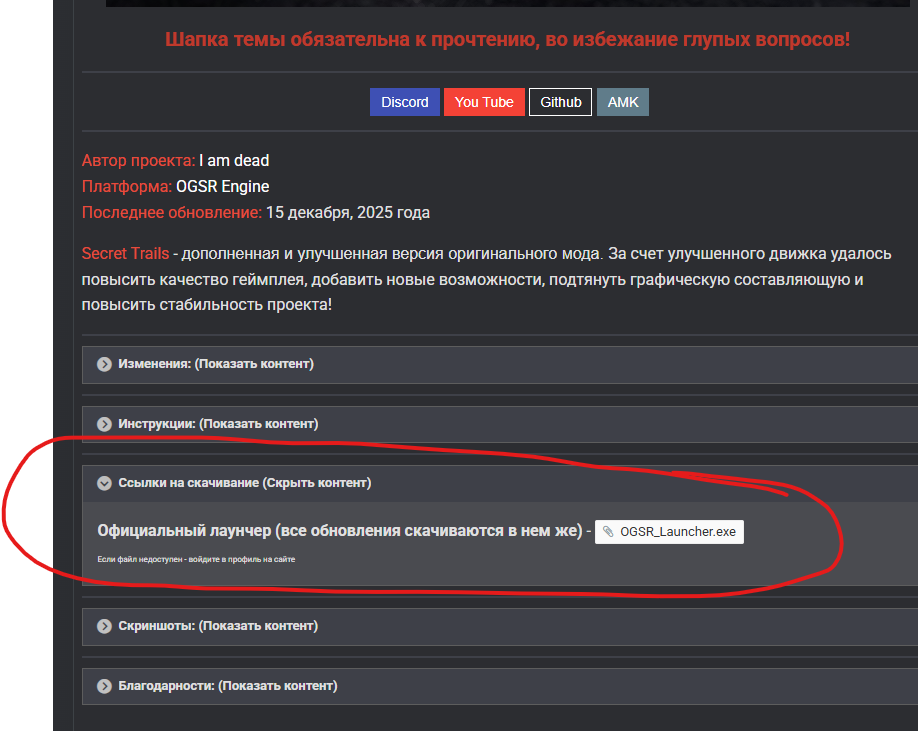Image resolution: width=918 pixels, height=731 pixels.
Task: Expand the Скриншоты spoiler chevron
Action: [104, 626]
